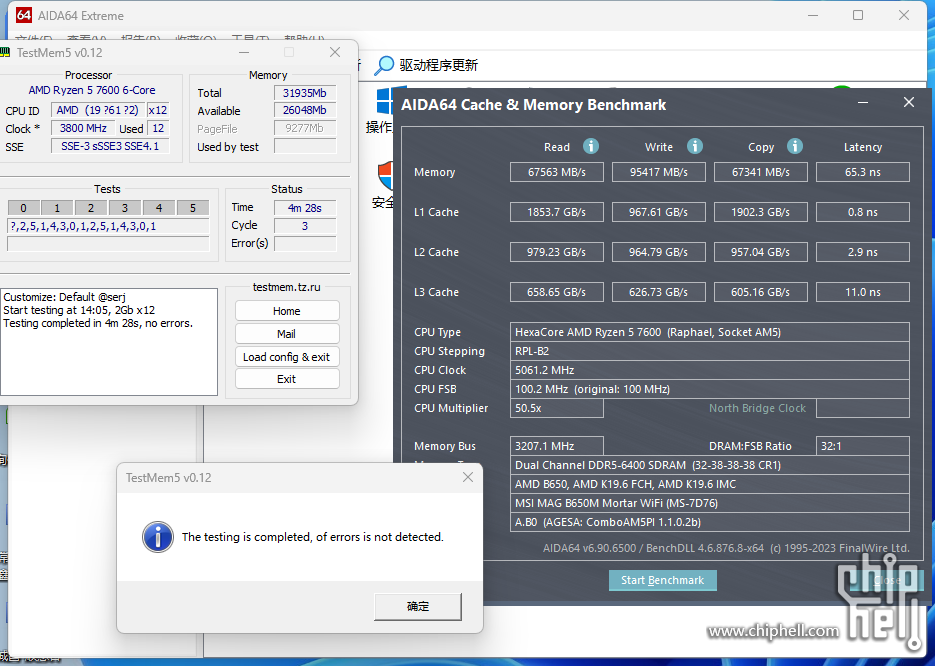Click the AIDA64 Extreme title bar app icon
This screenshot has height=666, width=935.
pos(23,15)
